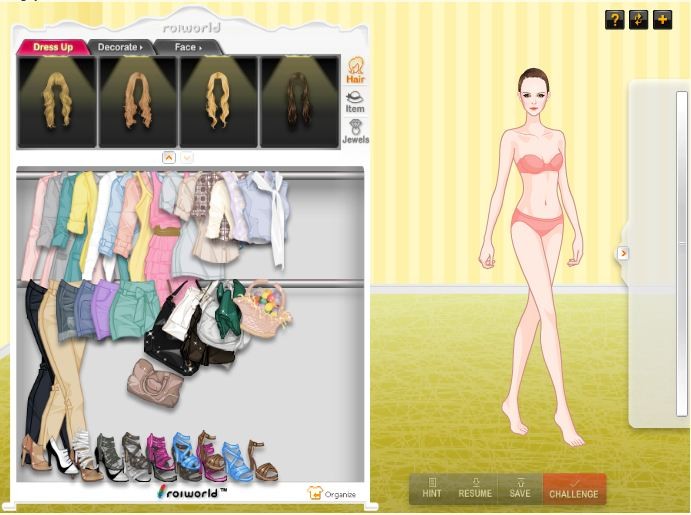Image resolution: width=691 pixels, height=515 pixels.
Task: Click the right panel vertical scrollbar
Action: click(x=681, y=250)
